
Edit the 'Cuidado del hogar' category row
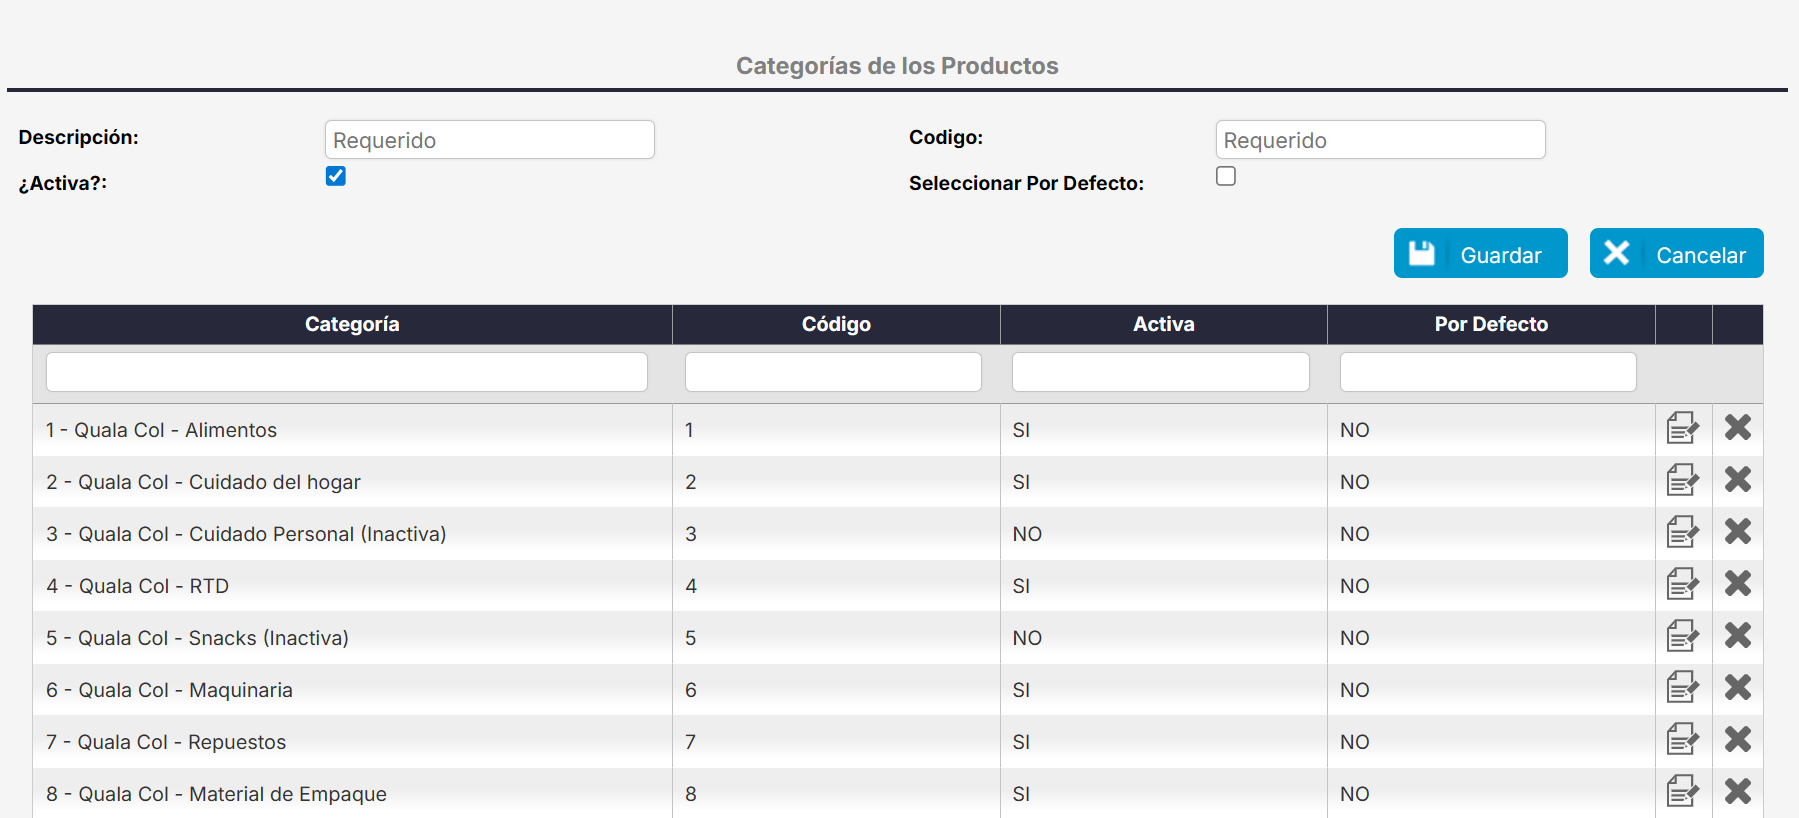tap(1683, 480)
